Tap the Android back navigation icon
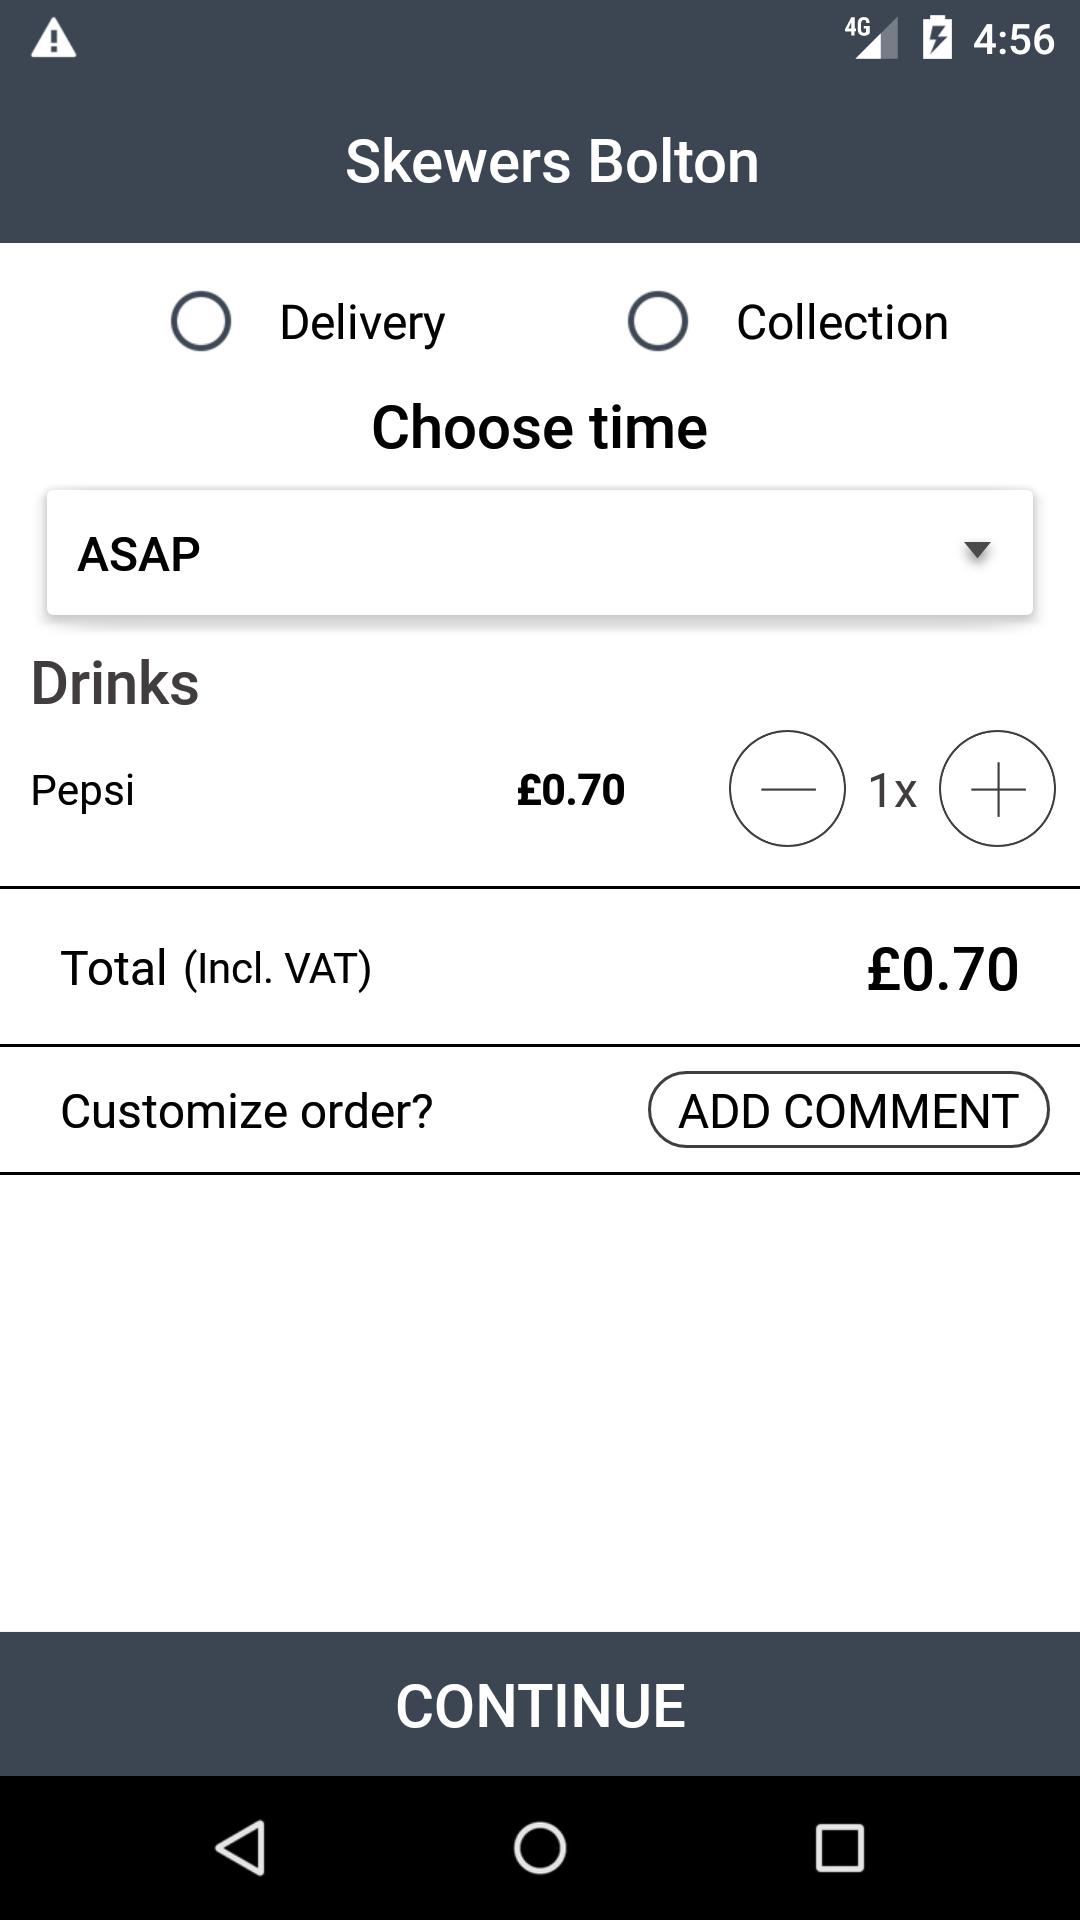The height and width of the screenshot is (1920, 1080). 240,1847
